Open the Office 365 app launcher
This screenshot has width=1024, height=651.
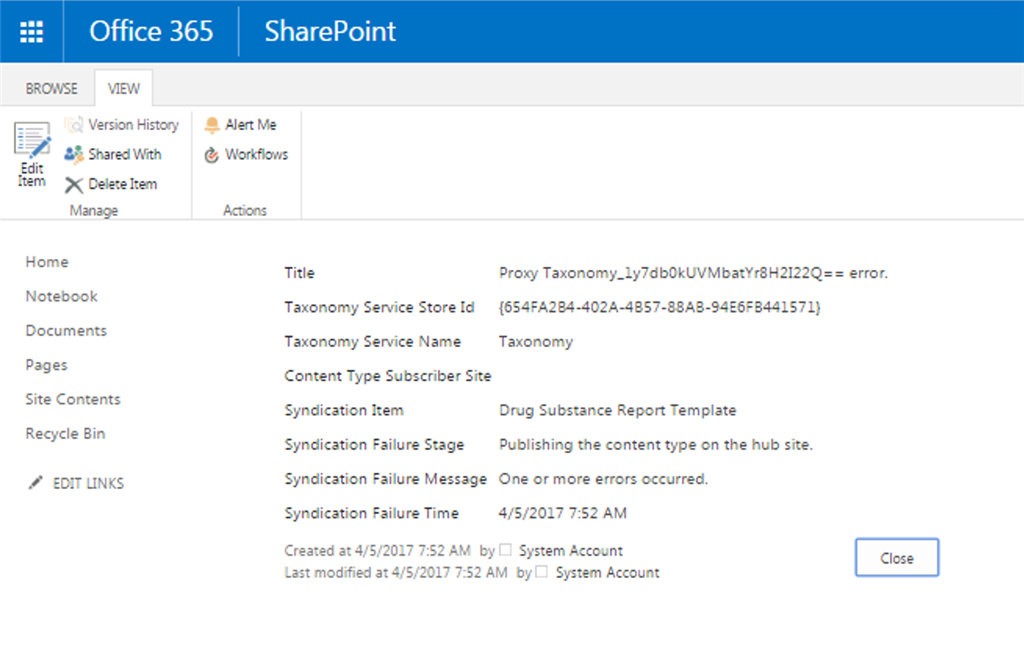tap(31, 31)
